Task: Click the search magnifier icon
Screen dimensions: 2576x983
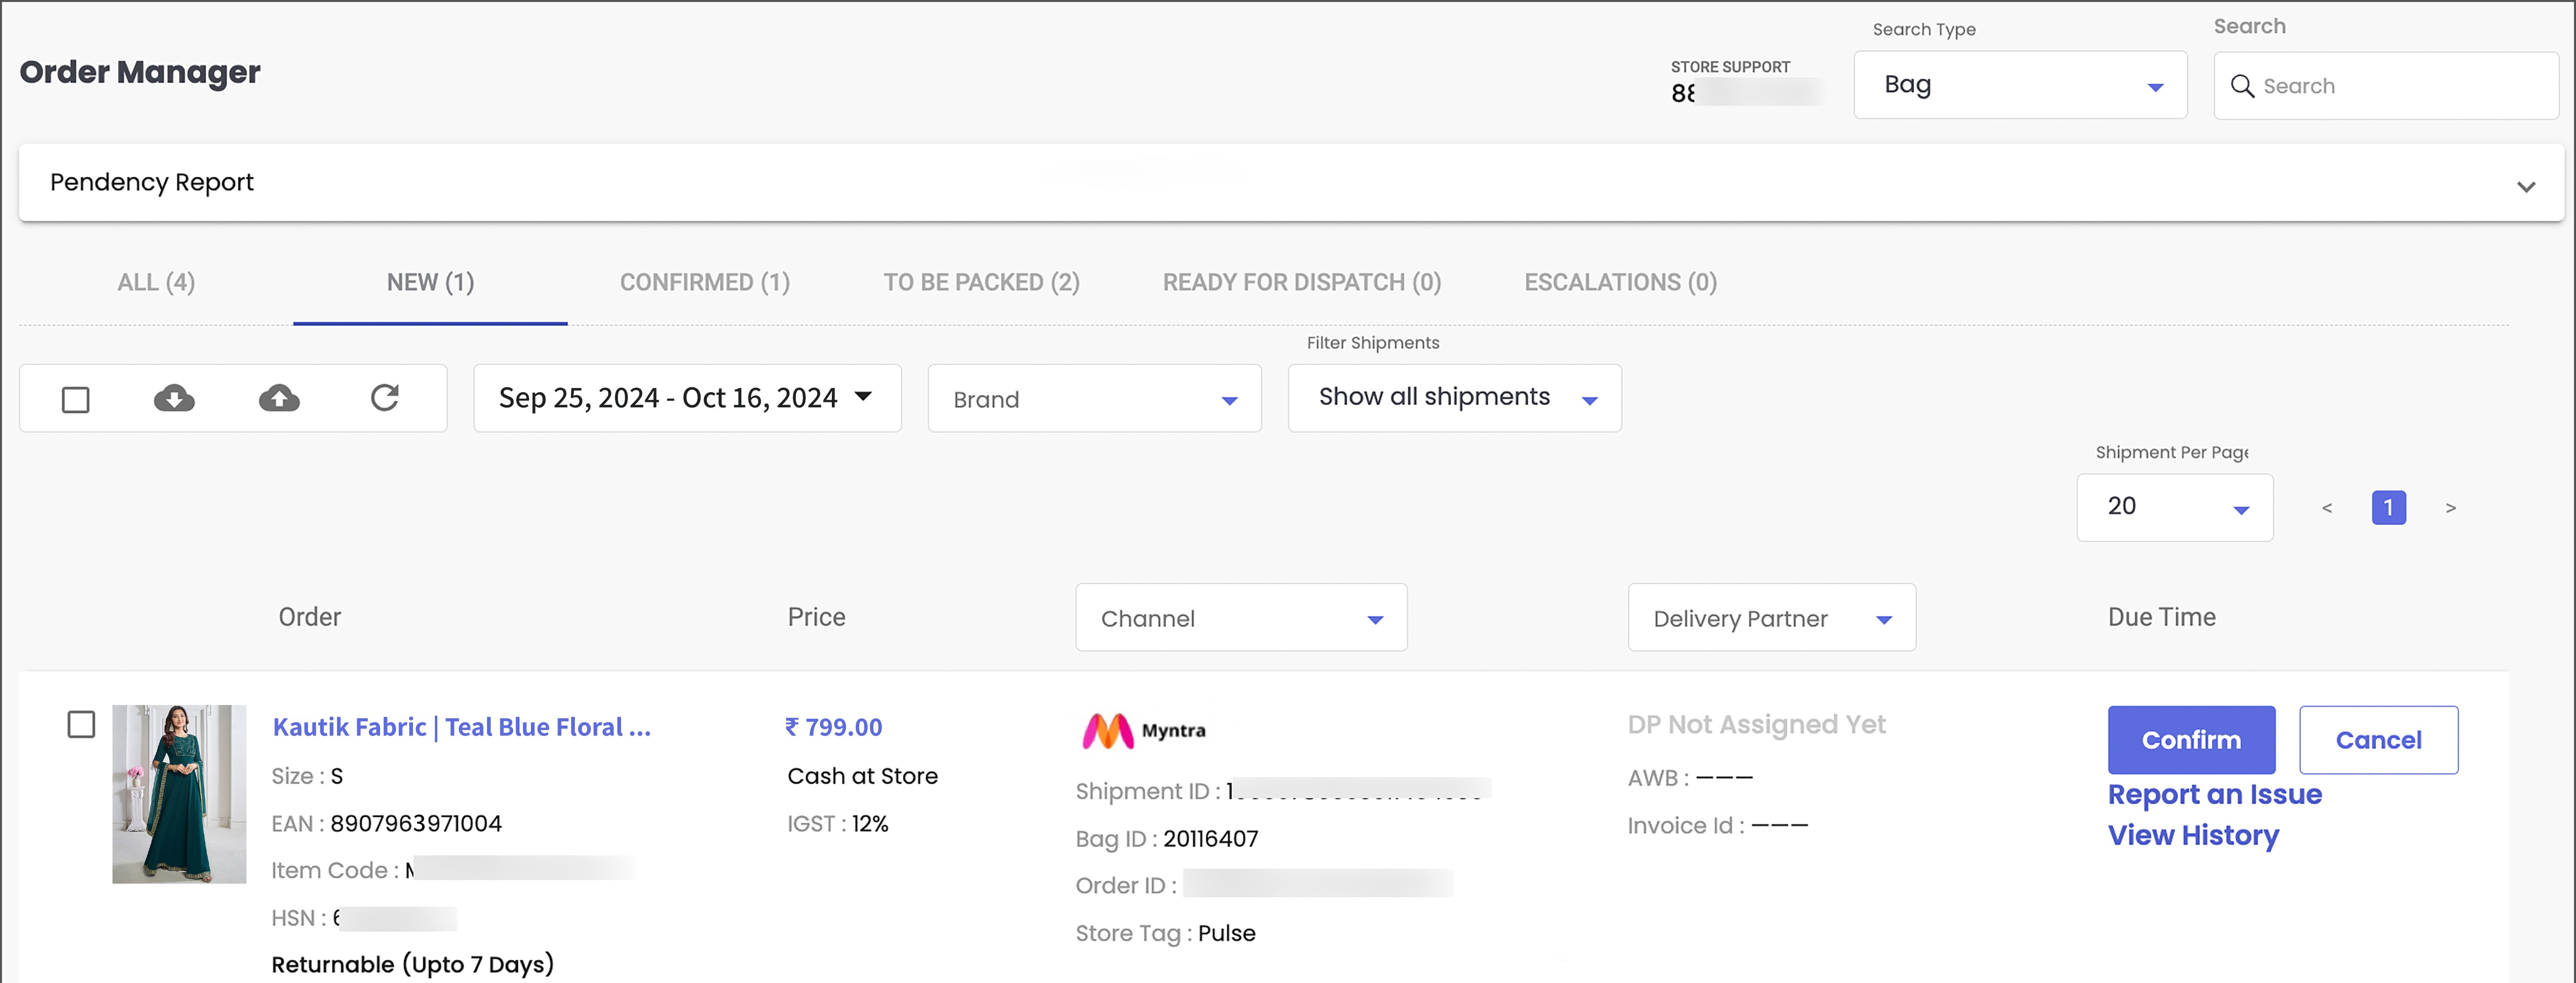Action: [2242, 86]
